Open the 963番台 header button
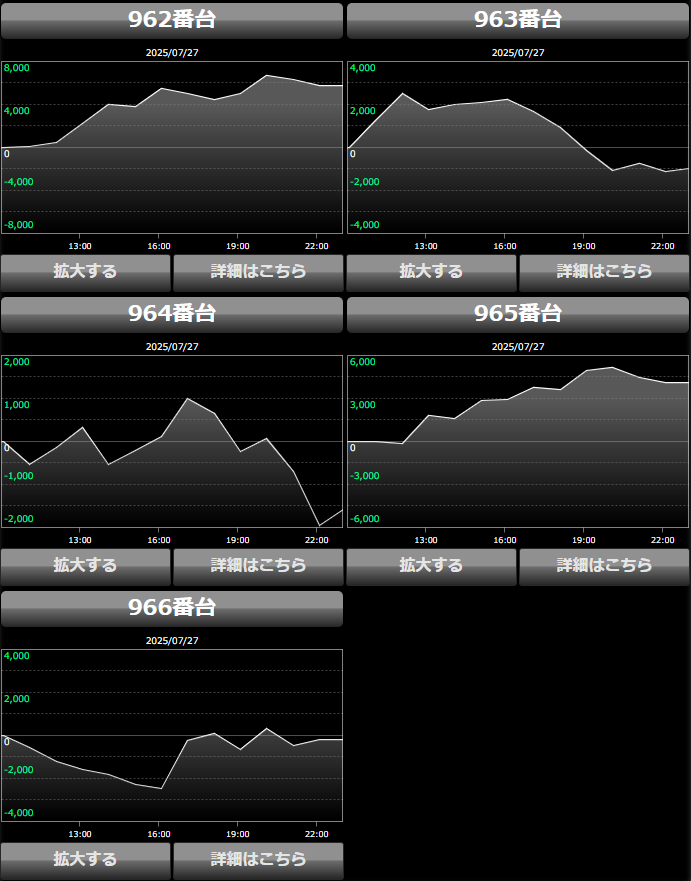The image size is (691, 881). click(518, 21)
